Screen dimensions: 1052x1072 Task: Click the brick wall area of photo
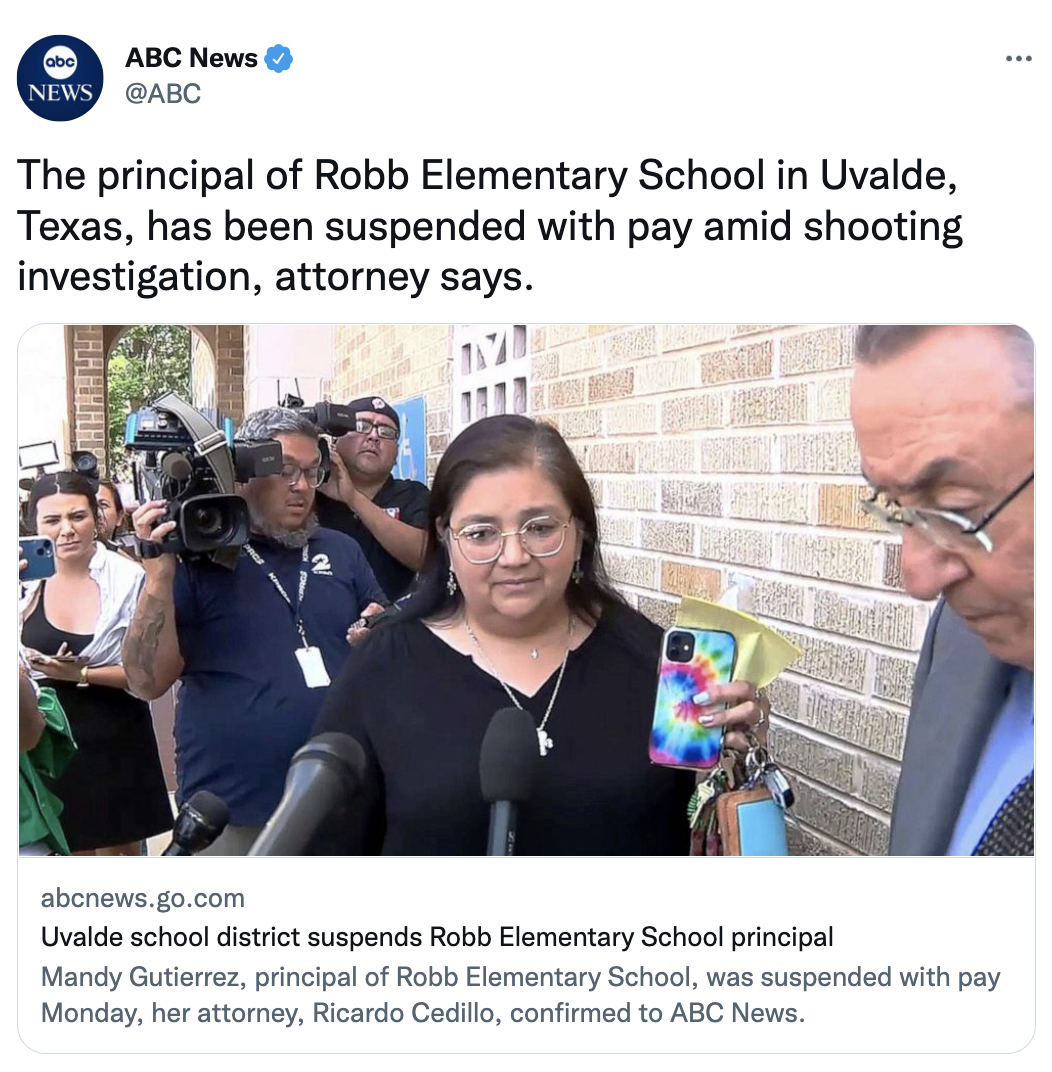(x=718, y=479)
